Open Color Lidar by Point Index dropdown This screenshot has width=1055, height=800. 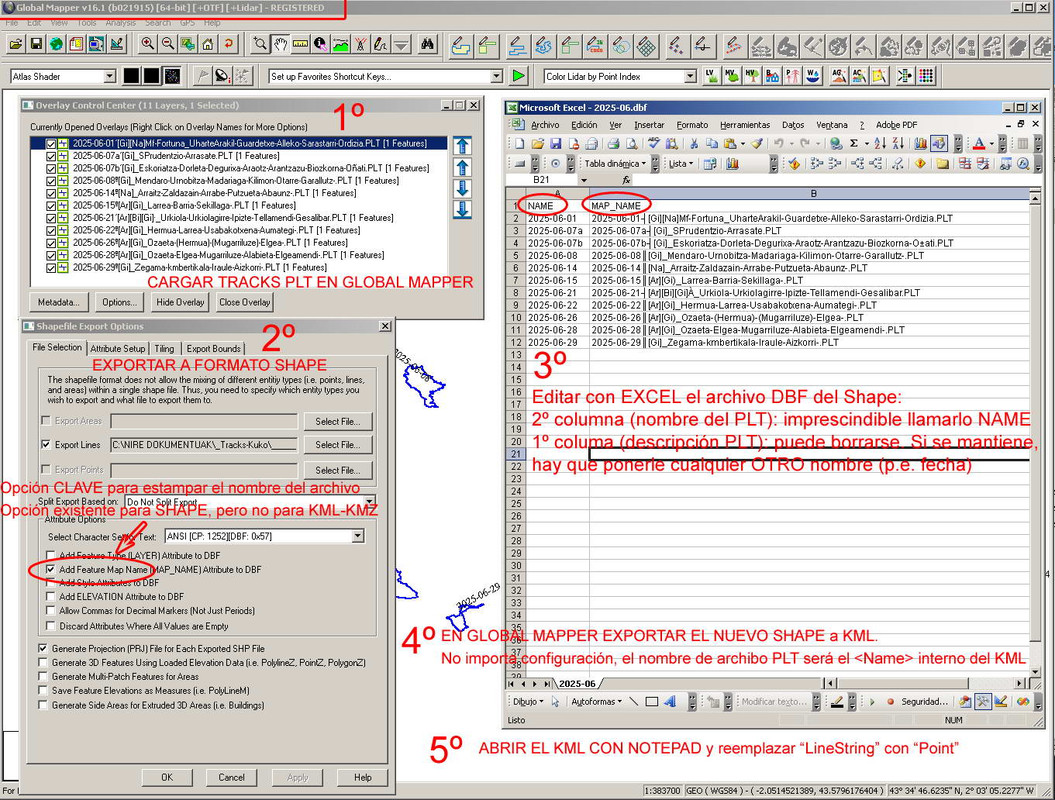[690, 76]
